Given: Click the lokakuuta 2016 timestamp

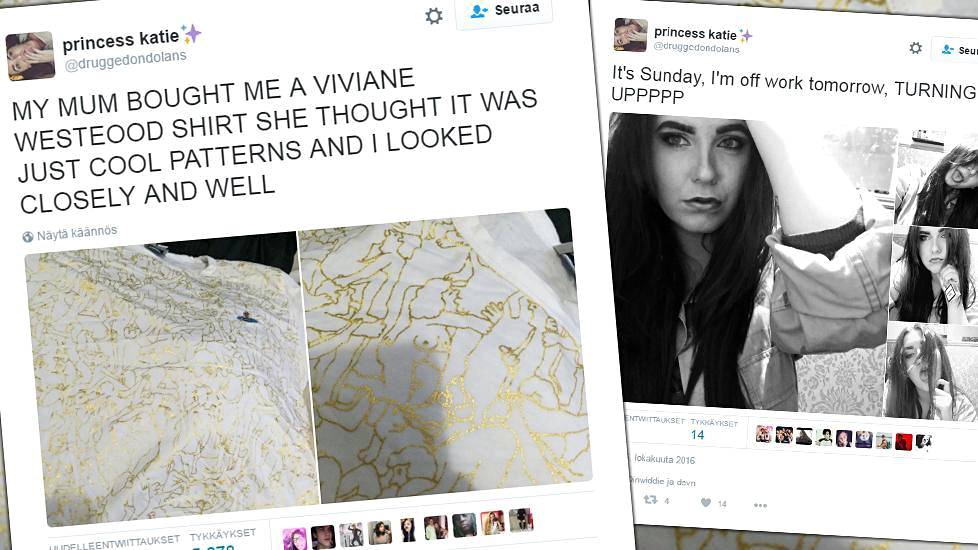Looking at the screenshot, I should (665, 459).
